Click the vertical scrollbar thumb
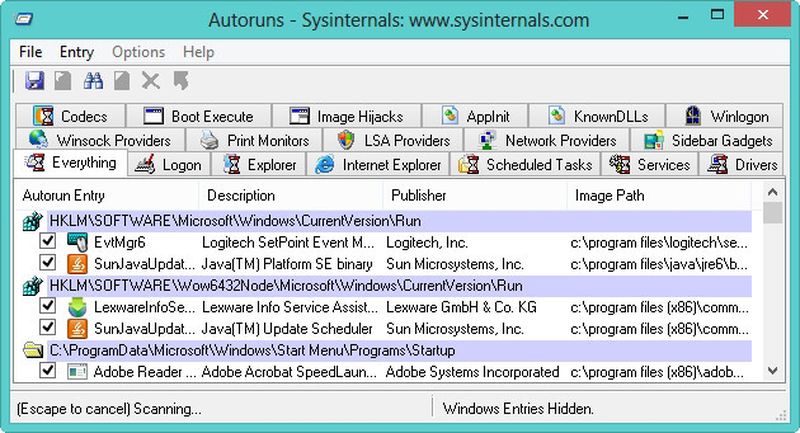Viewport: 800px width, 433px height. [x=772, y=213]
